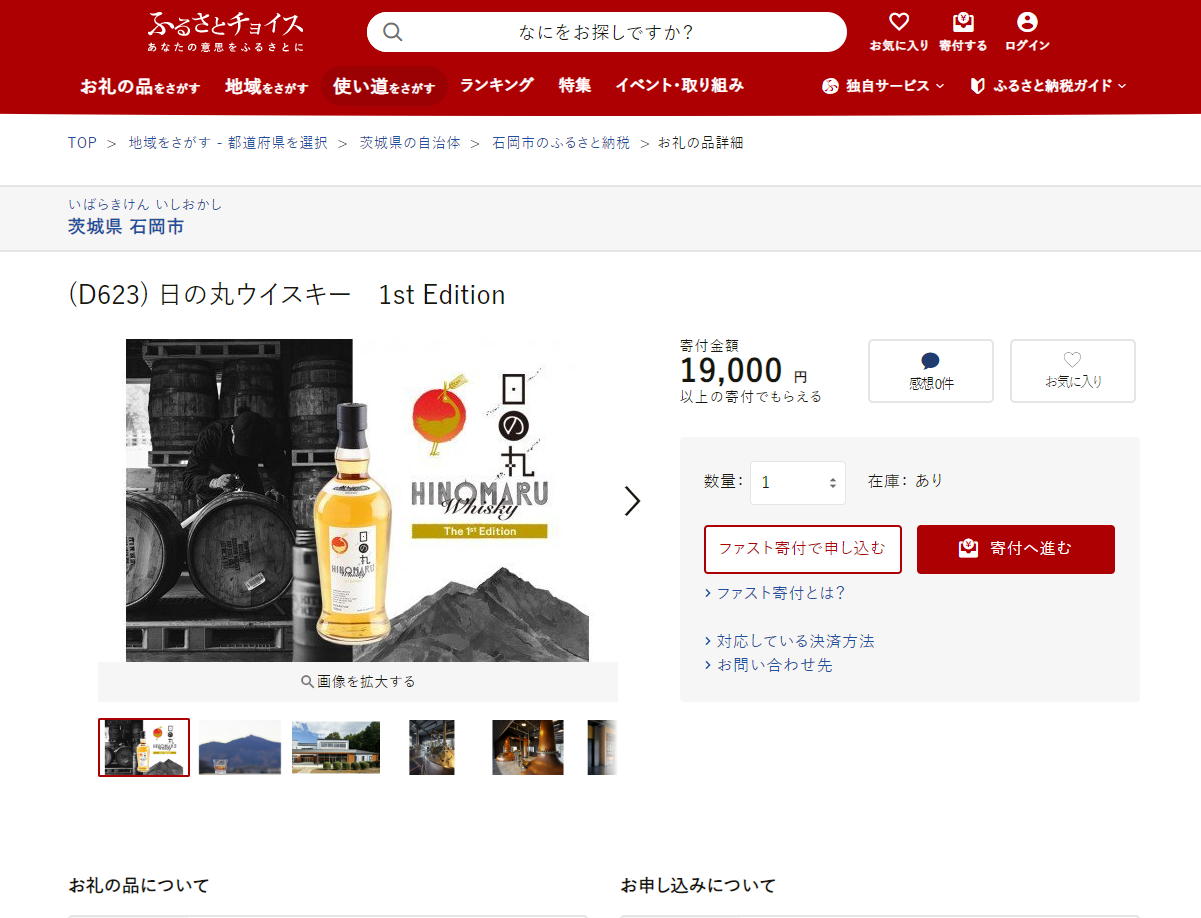
Task: Open 地域をさがす - 都道府県を選択 breadcrumb
Action: coord(228,143)
